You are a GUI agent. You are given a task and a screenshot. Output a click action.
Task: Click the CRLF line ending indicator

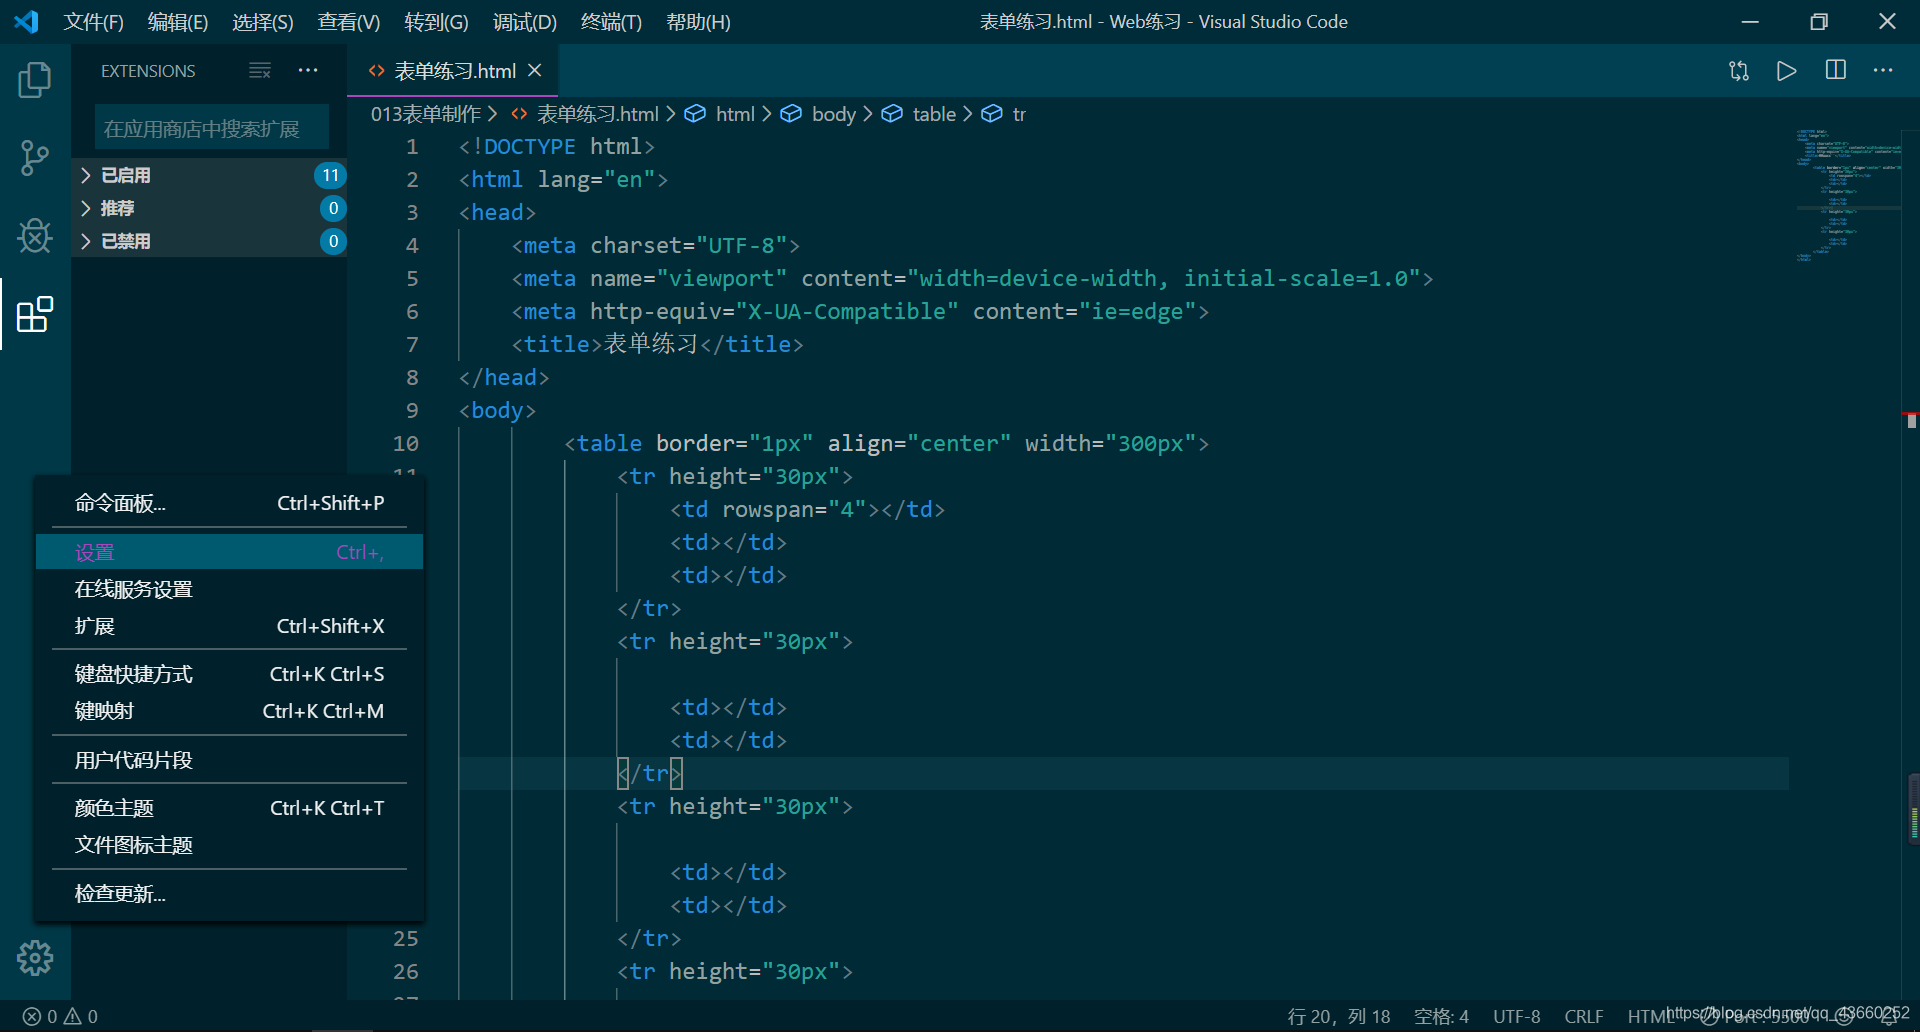point(1583,1016)
